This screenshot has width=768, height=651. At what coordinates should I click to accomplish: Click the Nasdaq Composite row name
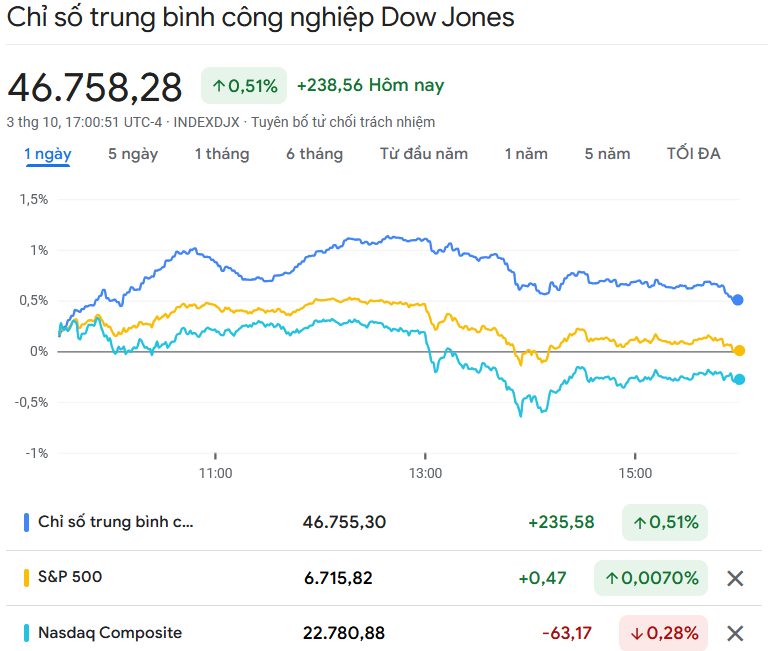pyautogui.click(x=110, y=633)
